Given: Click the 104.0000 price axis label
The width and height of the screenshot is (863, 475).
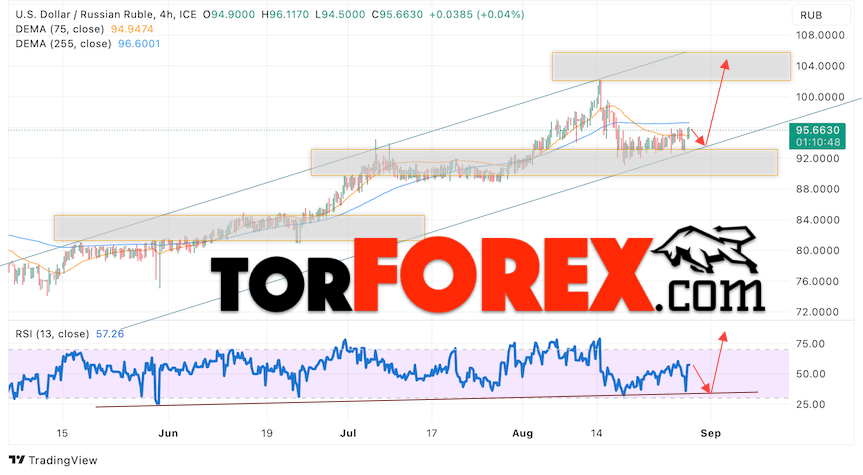Looking at the screenshot, I should (x=820, y=66).
